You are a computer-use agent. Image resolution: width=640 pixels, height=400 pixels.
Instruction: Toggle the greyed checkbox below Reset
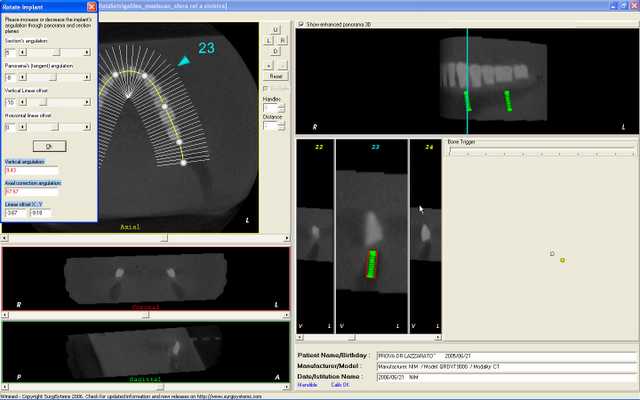point(266,88)
